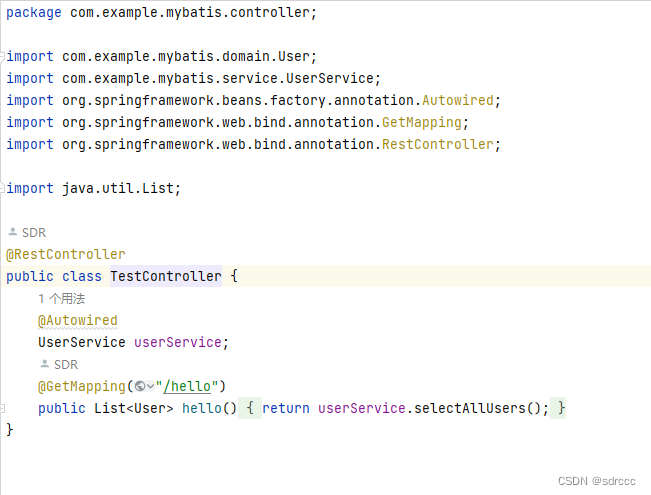Click the SDR author hint above @GetMapping
This screenshot has width=651, height=495.
coord(66,365)
